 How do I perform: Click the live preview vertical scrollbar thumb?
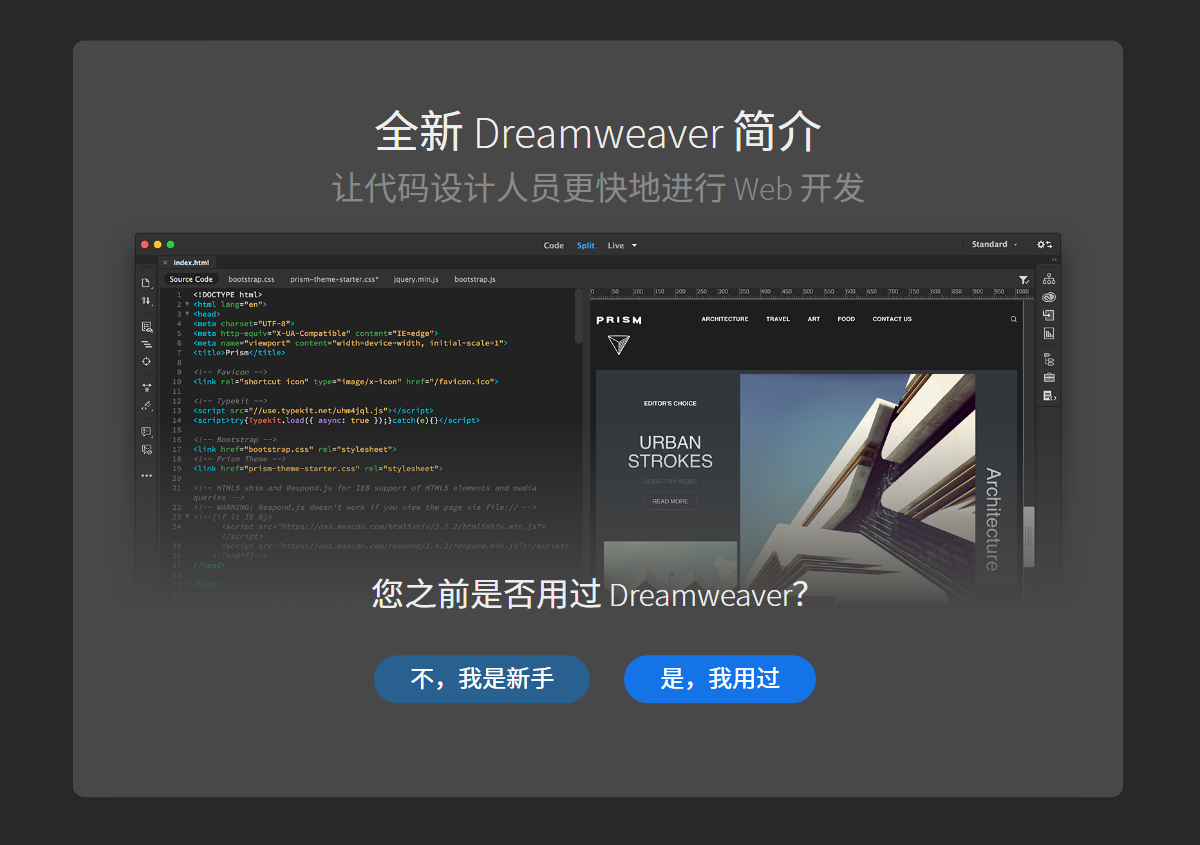pos(1028,536)
